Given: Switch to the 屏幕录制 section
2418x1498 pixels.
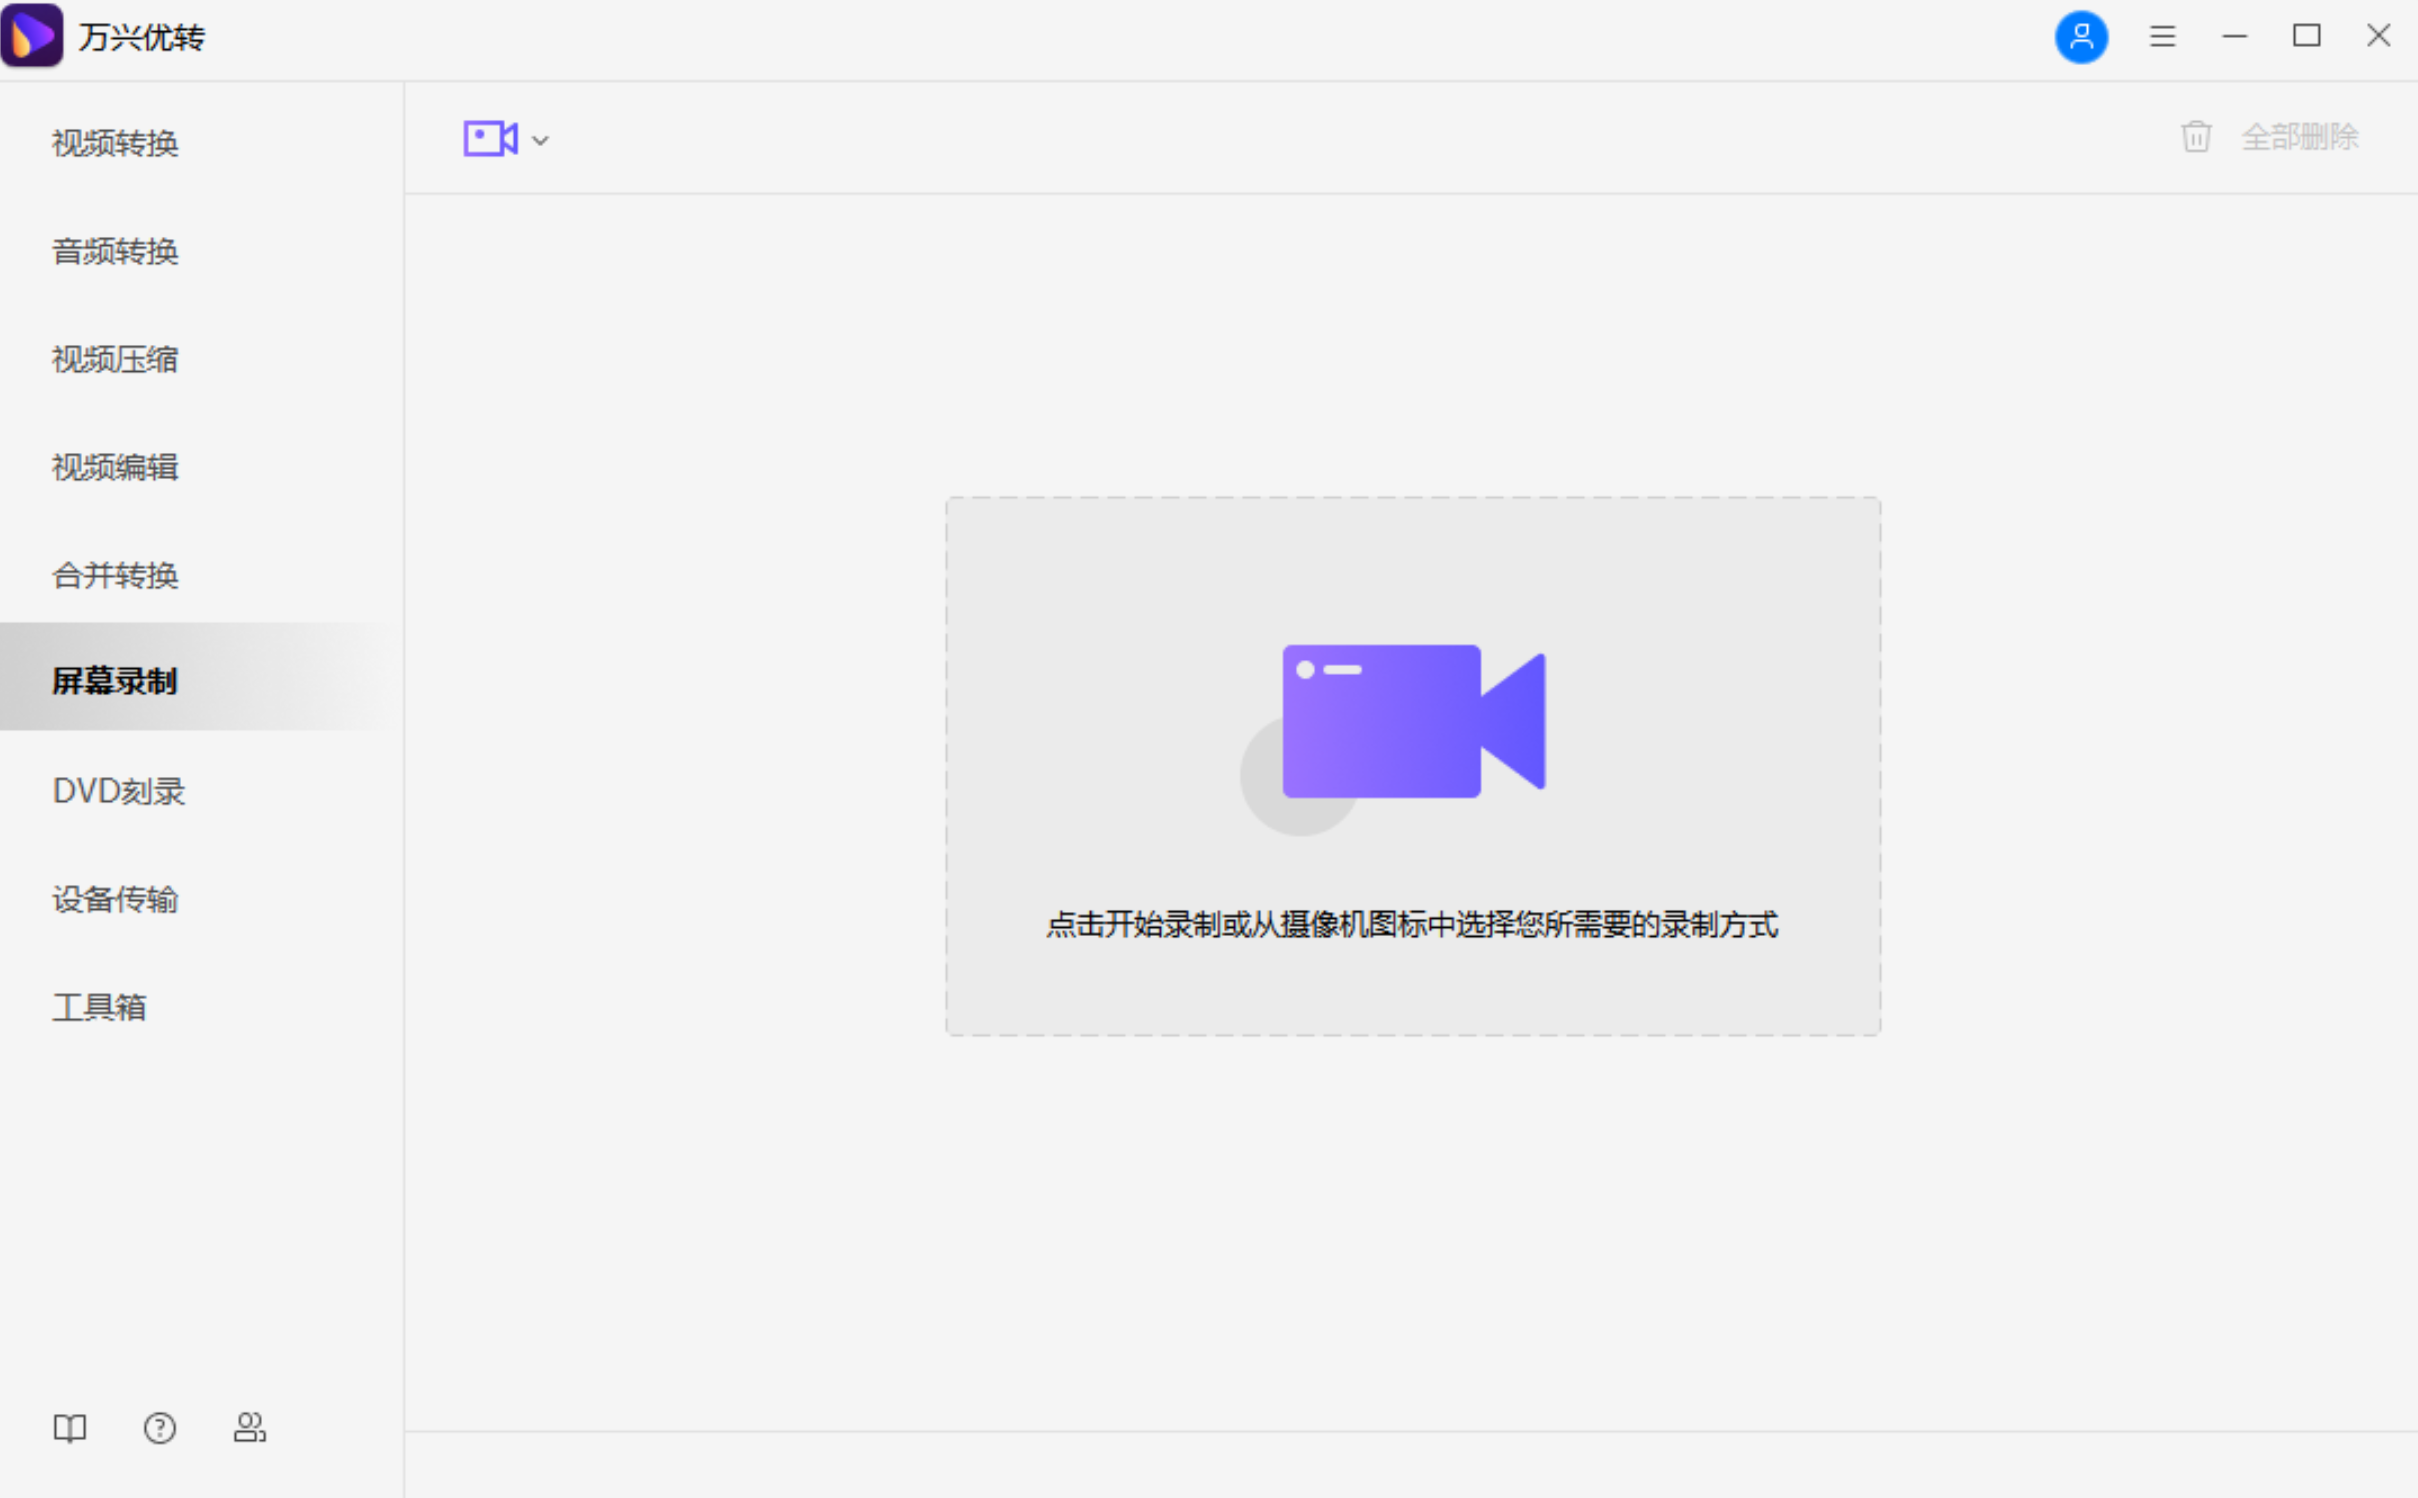Looking at the screenshot, I should tap(114, 681).
